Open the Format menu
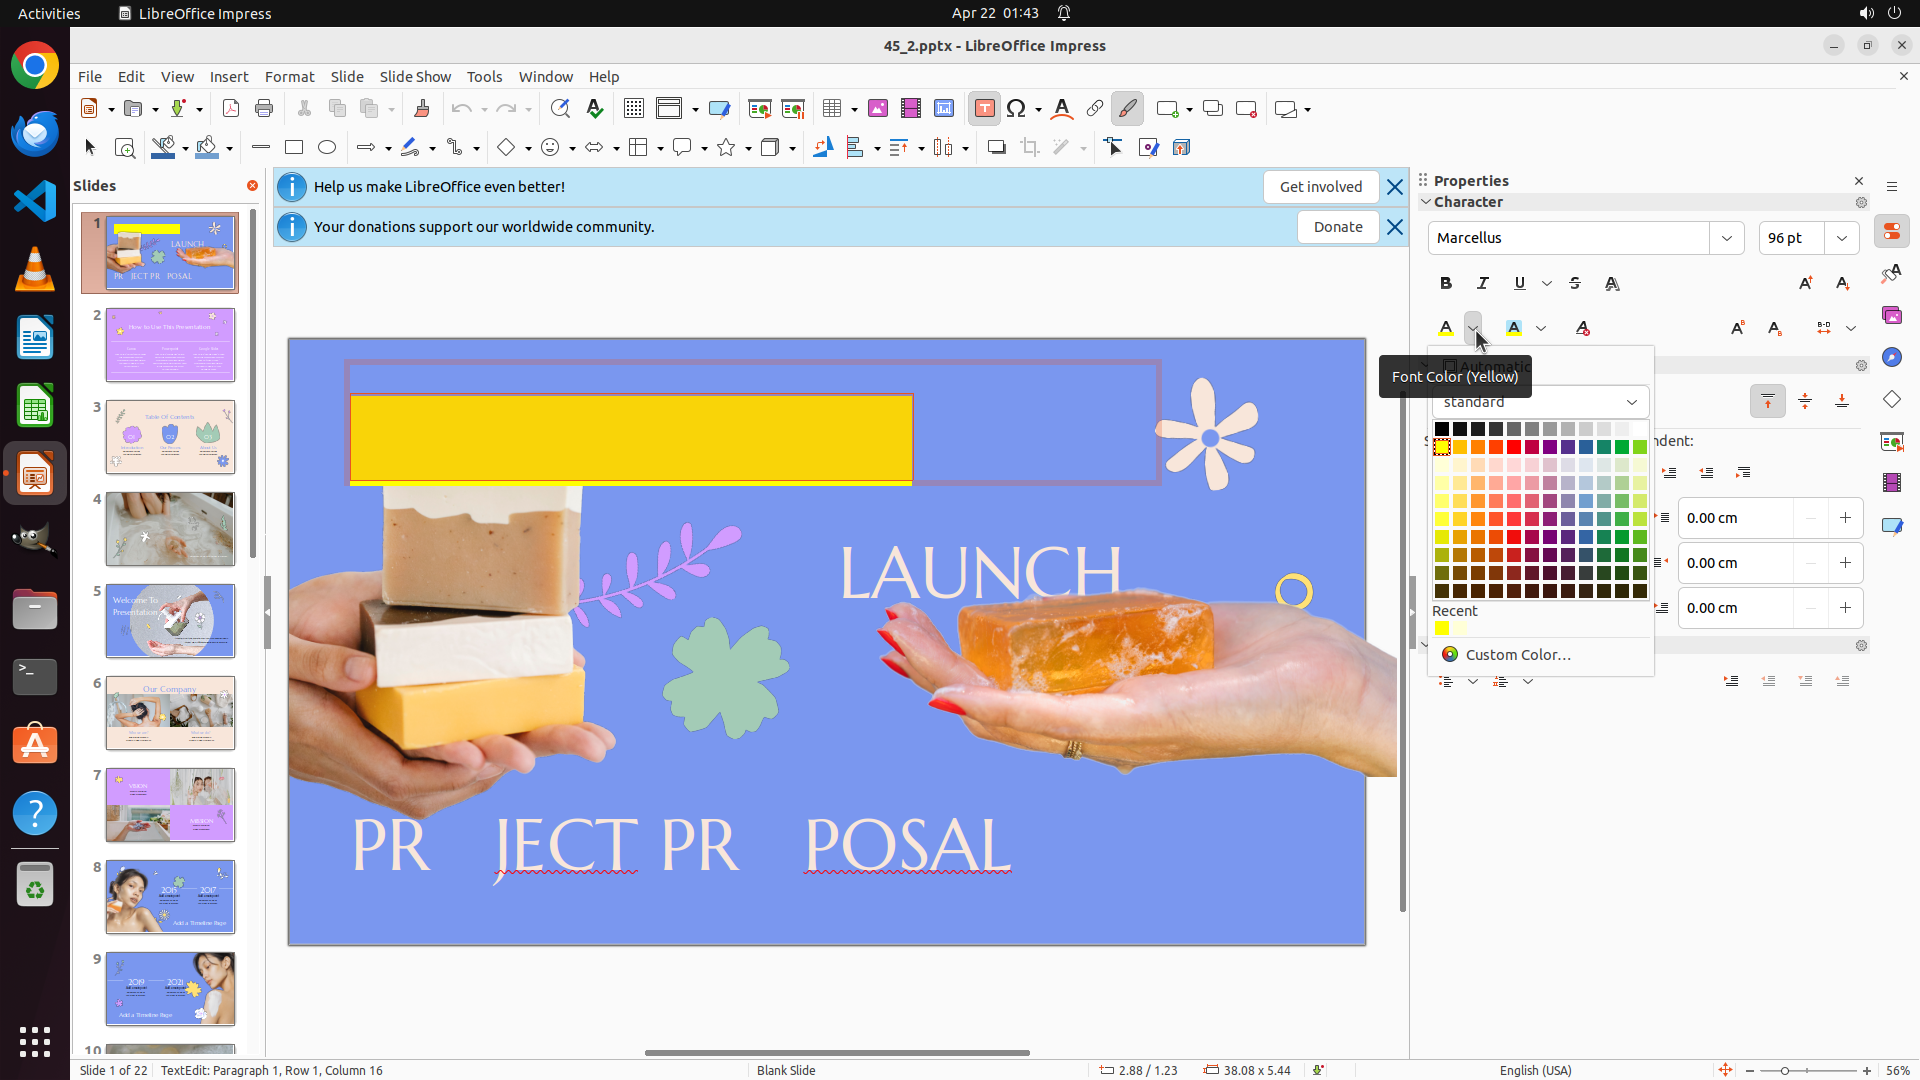 (289, 77)
